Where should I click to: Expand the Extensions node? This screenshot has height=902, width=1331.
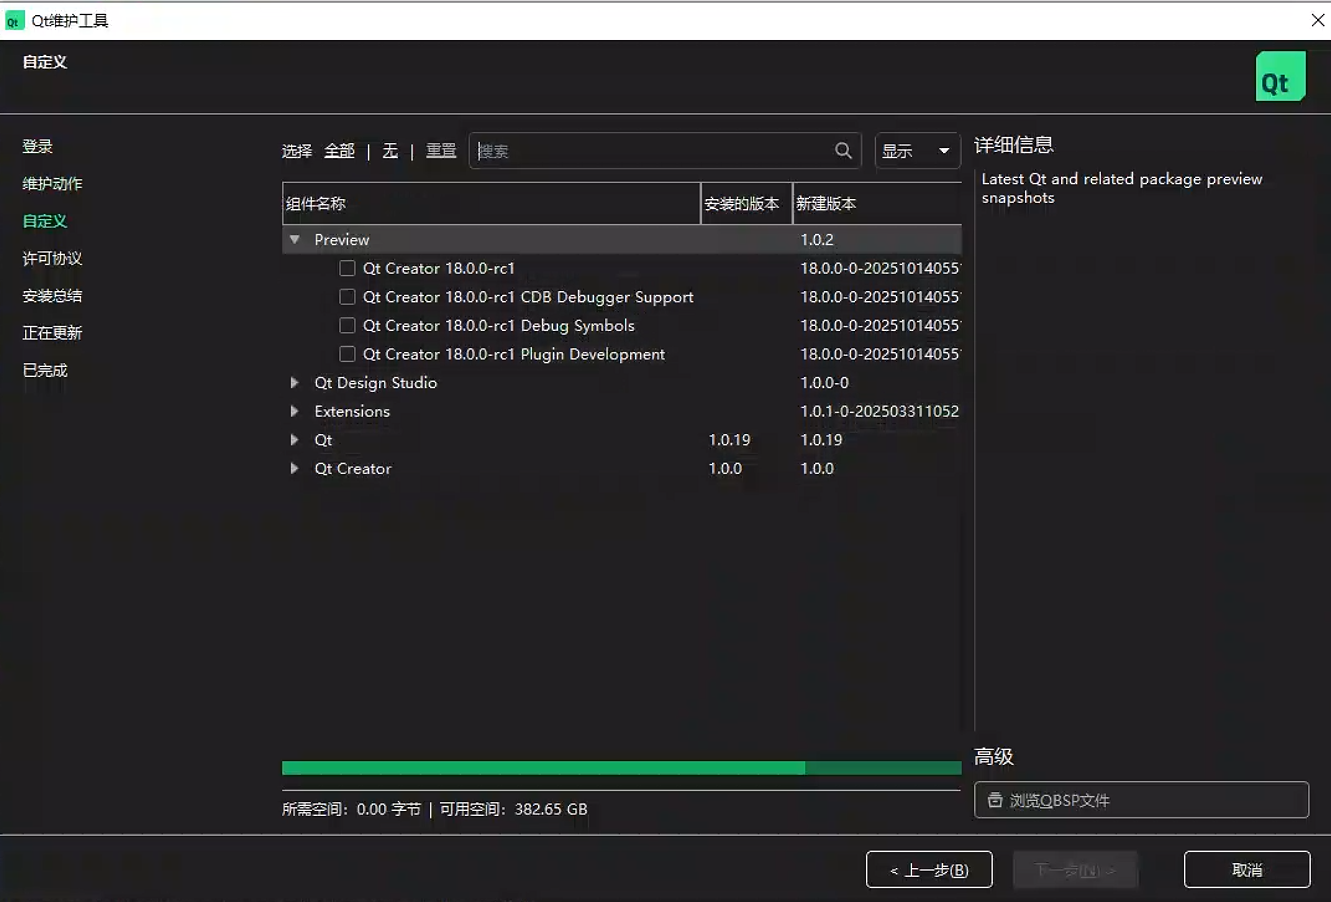pos(294,411)
